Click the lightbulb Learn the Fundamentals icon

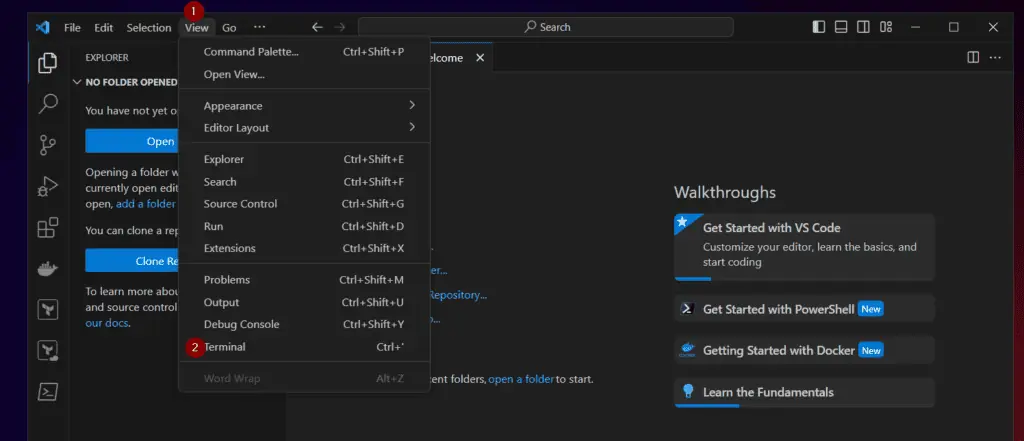[687, 392]
